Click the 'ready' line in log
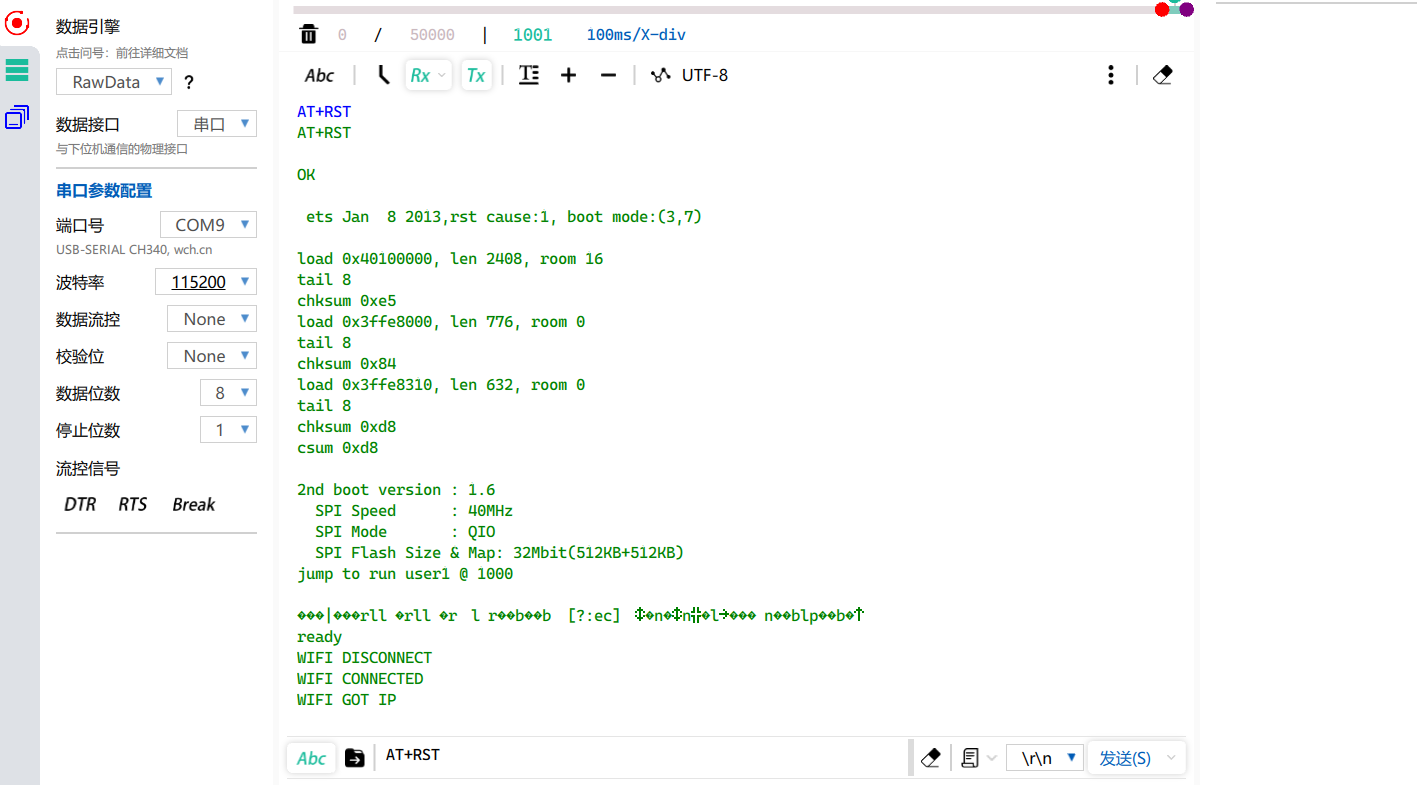This screenshot has height=785, width=1428. pos(319,637)
